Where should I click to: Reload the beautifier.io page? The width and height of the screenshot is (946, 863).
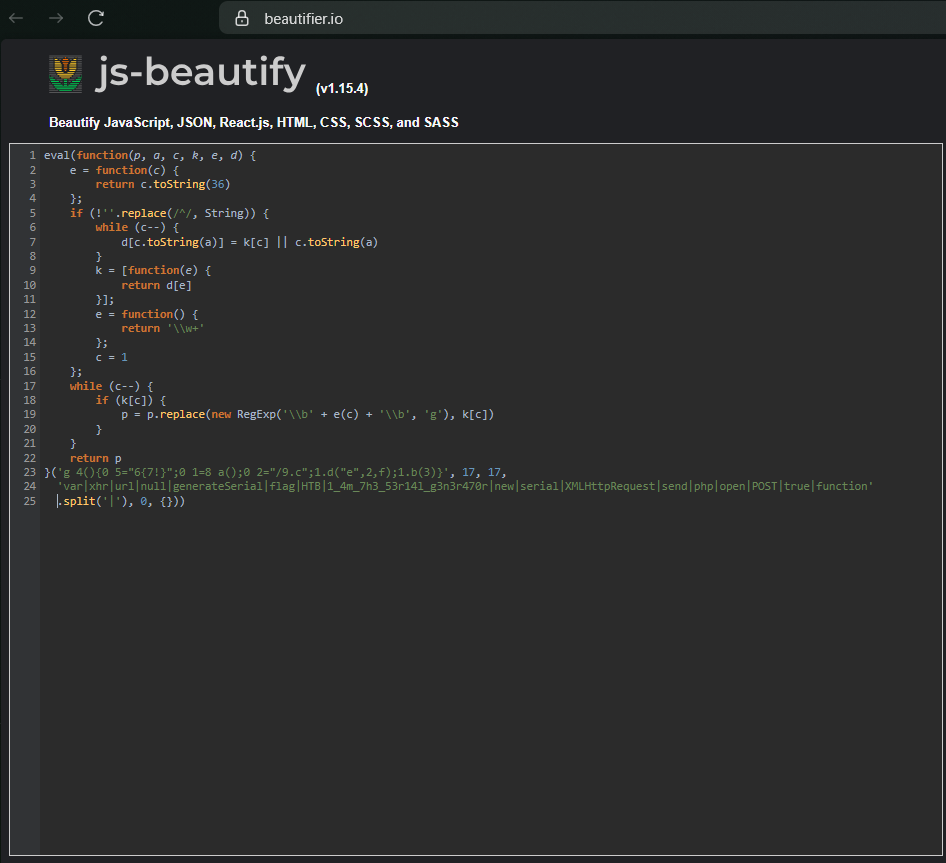[x=96, y=18]
